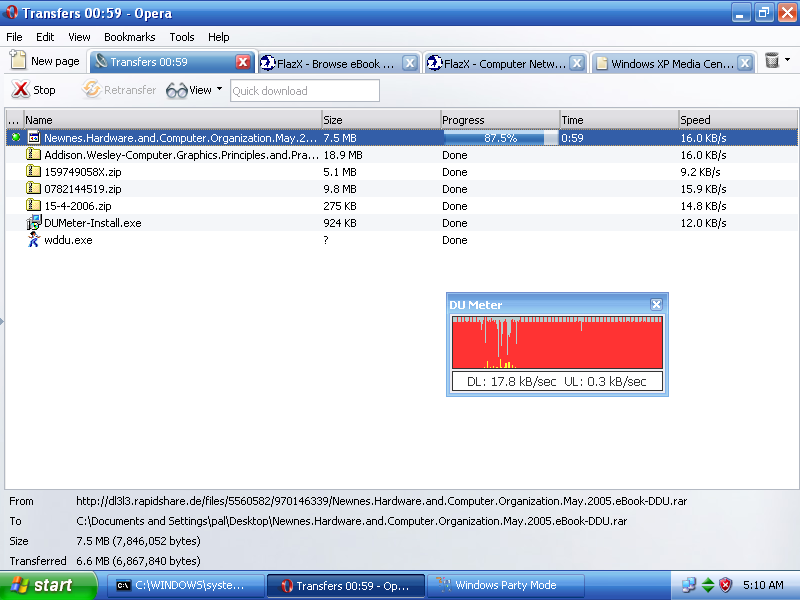
Task: Open the File menu
Action: click(x=14, y=37)
